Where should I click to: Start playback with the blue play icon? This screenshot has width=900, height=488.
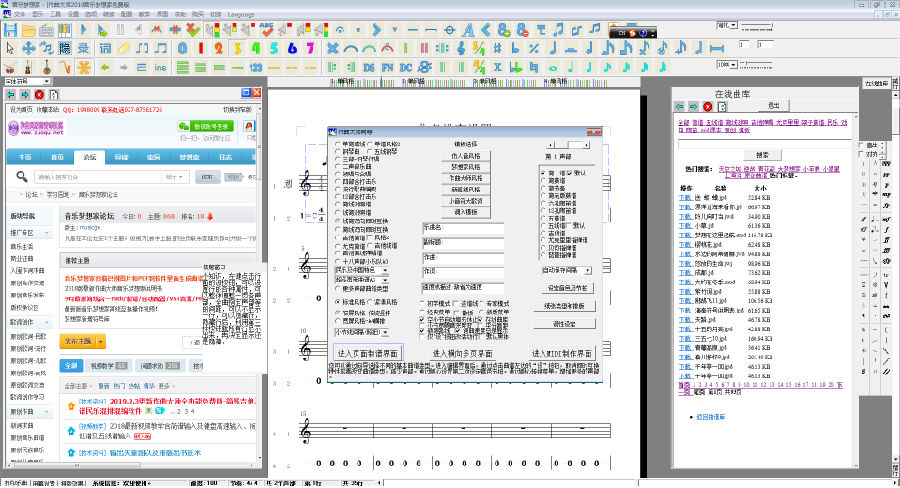point(84,29)
